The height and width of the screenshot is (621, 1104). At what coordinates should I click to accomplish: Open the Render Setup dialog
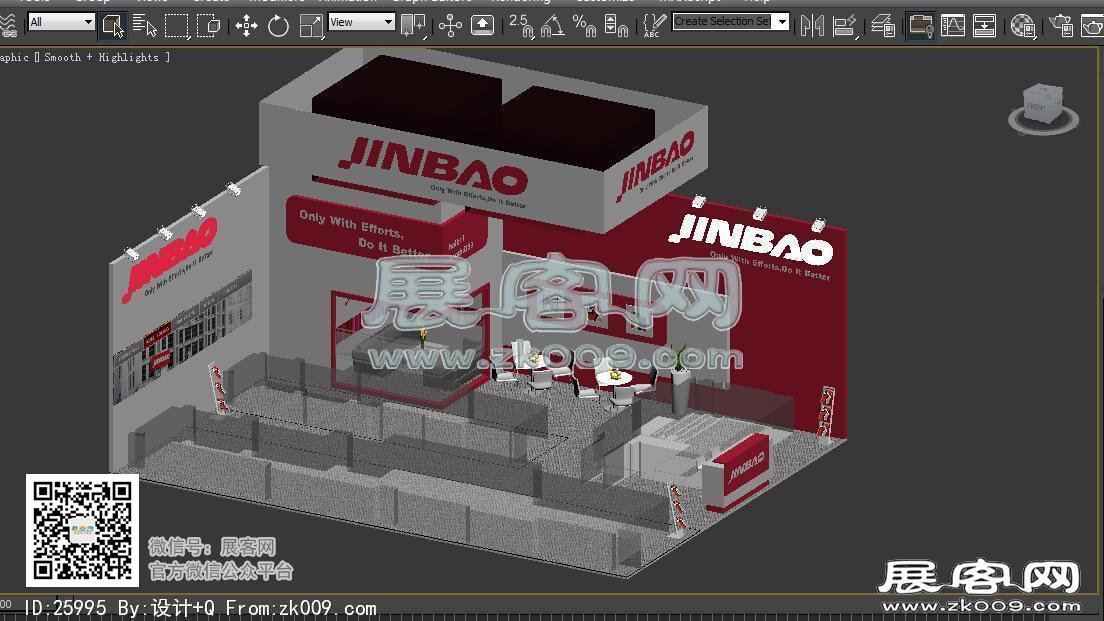pyautogui.click(x=1060, y=26)
